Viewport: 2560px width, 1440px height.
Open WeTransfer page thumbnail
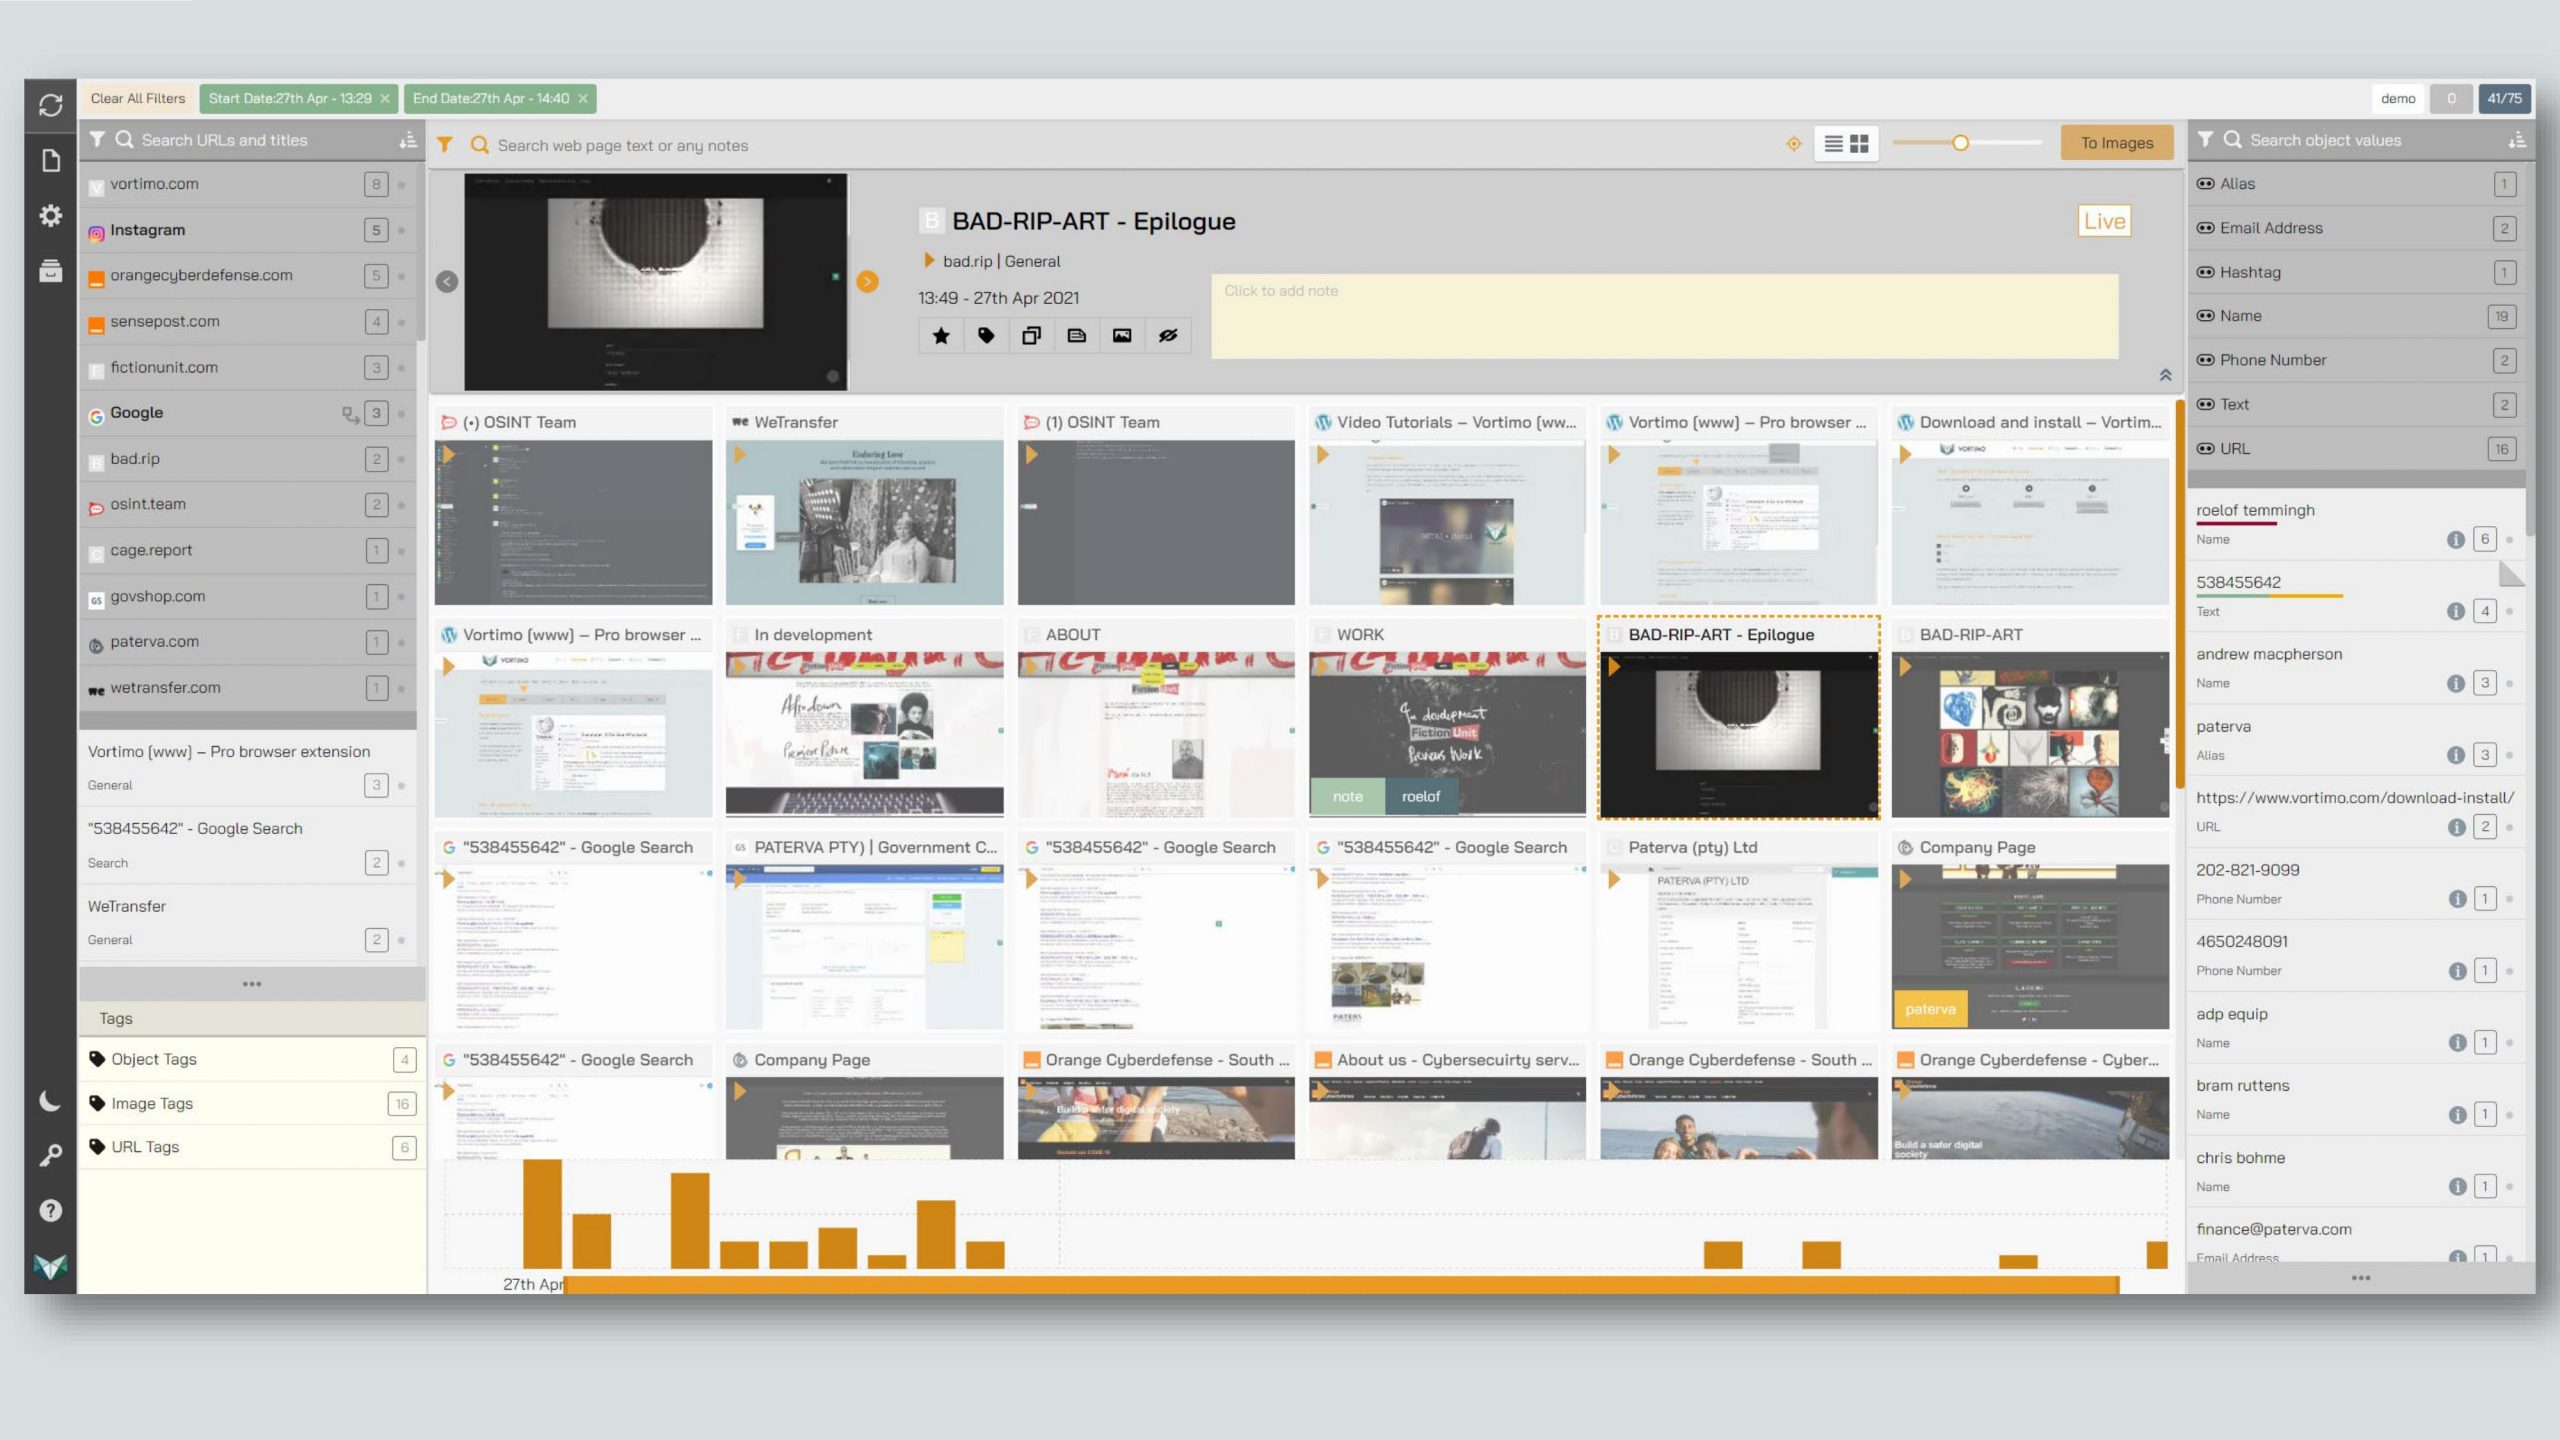pos(864,522)
